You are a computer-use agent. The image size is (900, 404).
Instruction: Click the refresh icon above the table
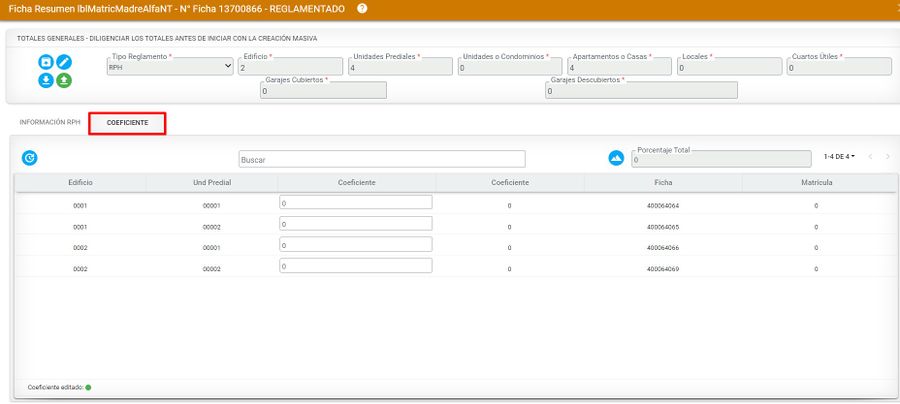[x=30, y=158]
